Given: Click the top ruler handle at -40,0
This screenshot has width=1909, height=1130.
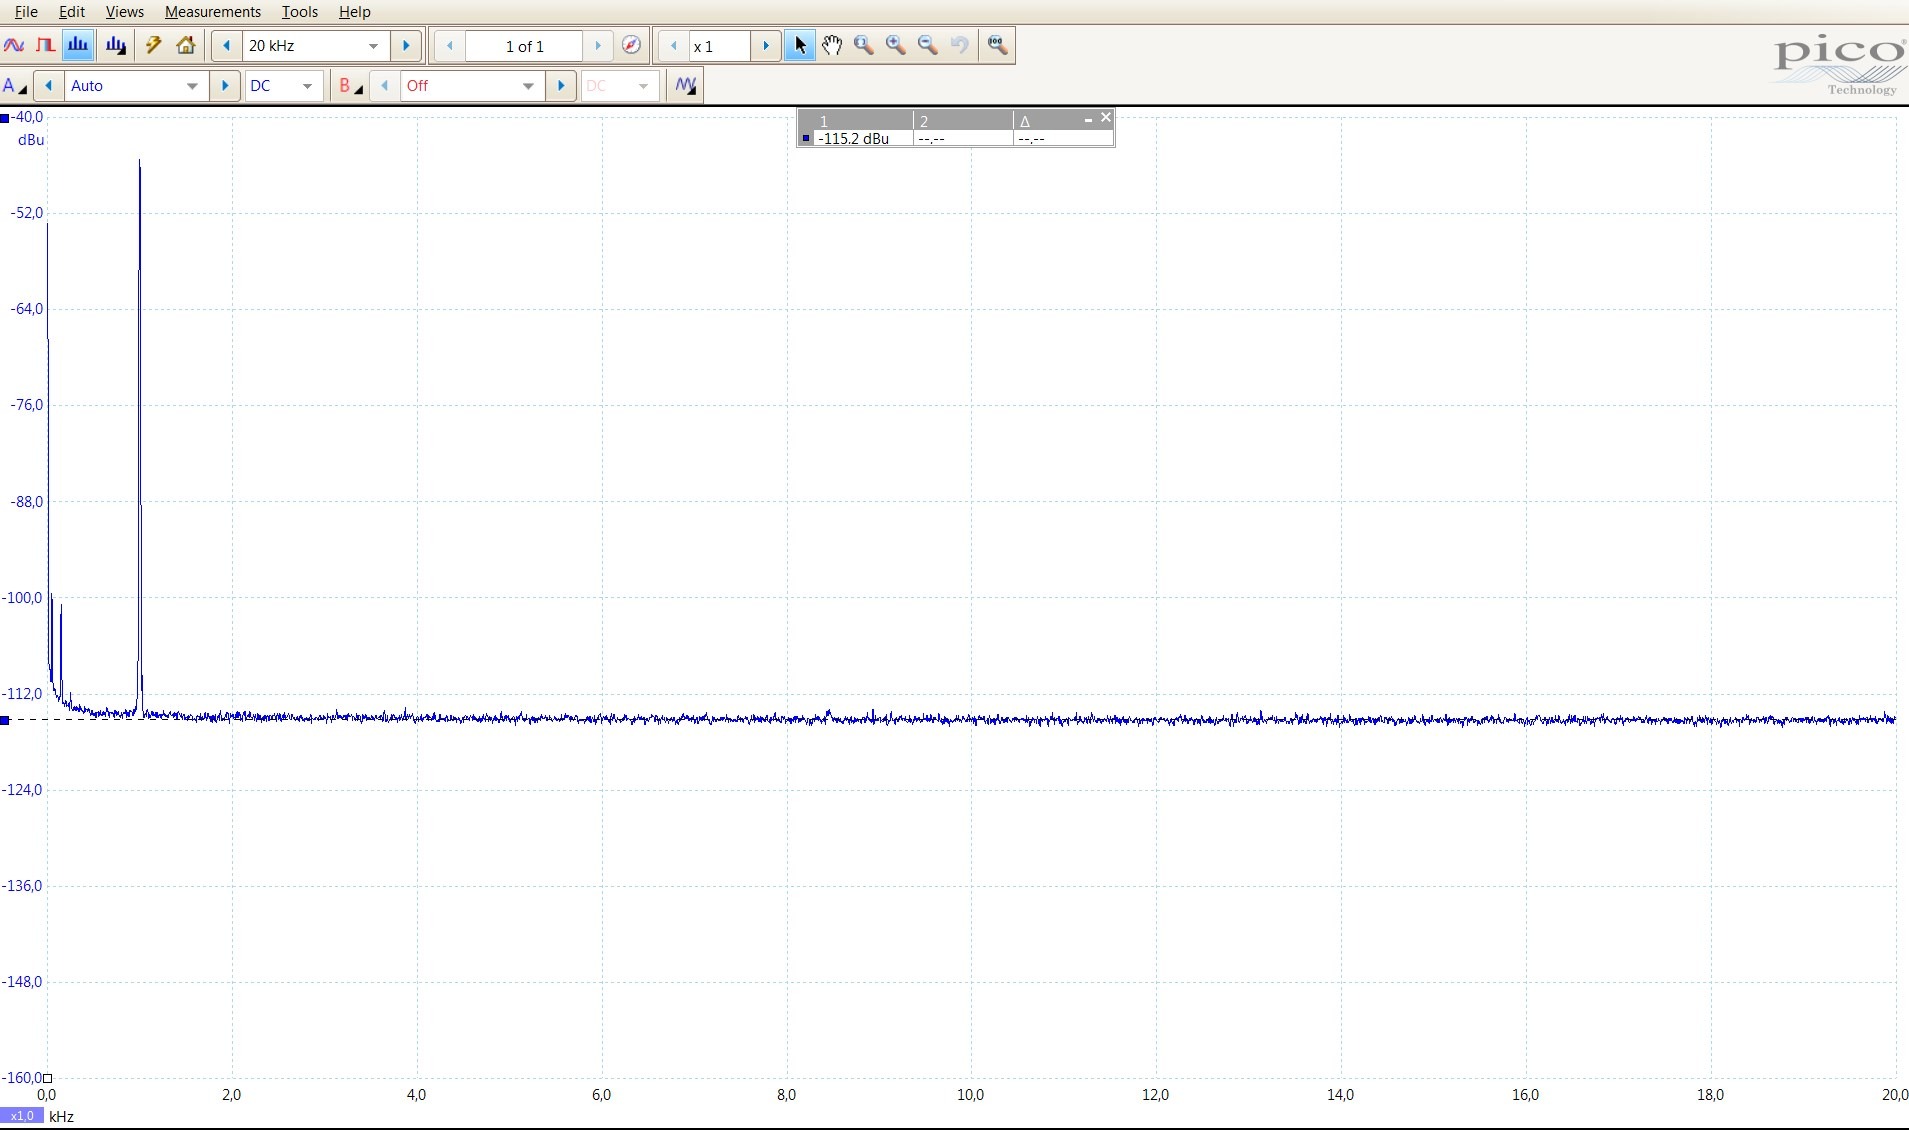Looking at the screenshot, I should (x=5, y=118).
